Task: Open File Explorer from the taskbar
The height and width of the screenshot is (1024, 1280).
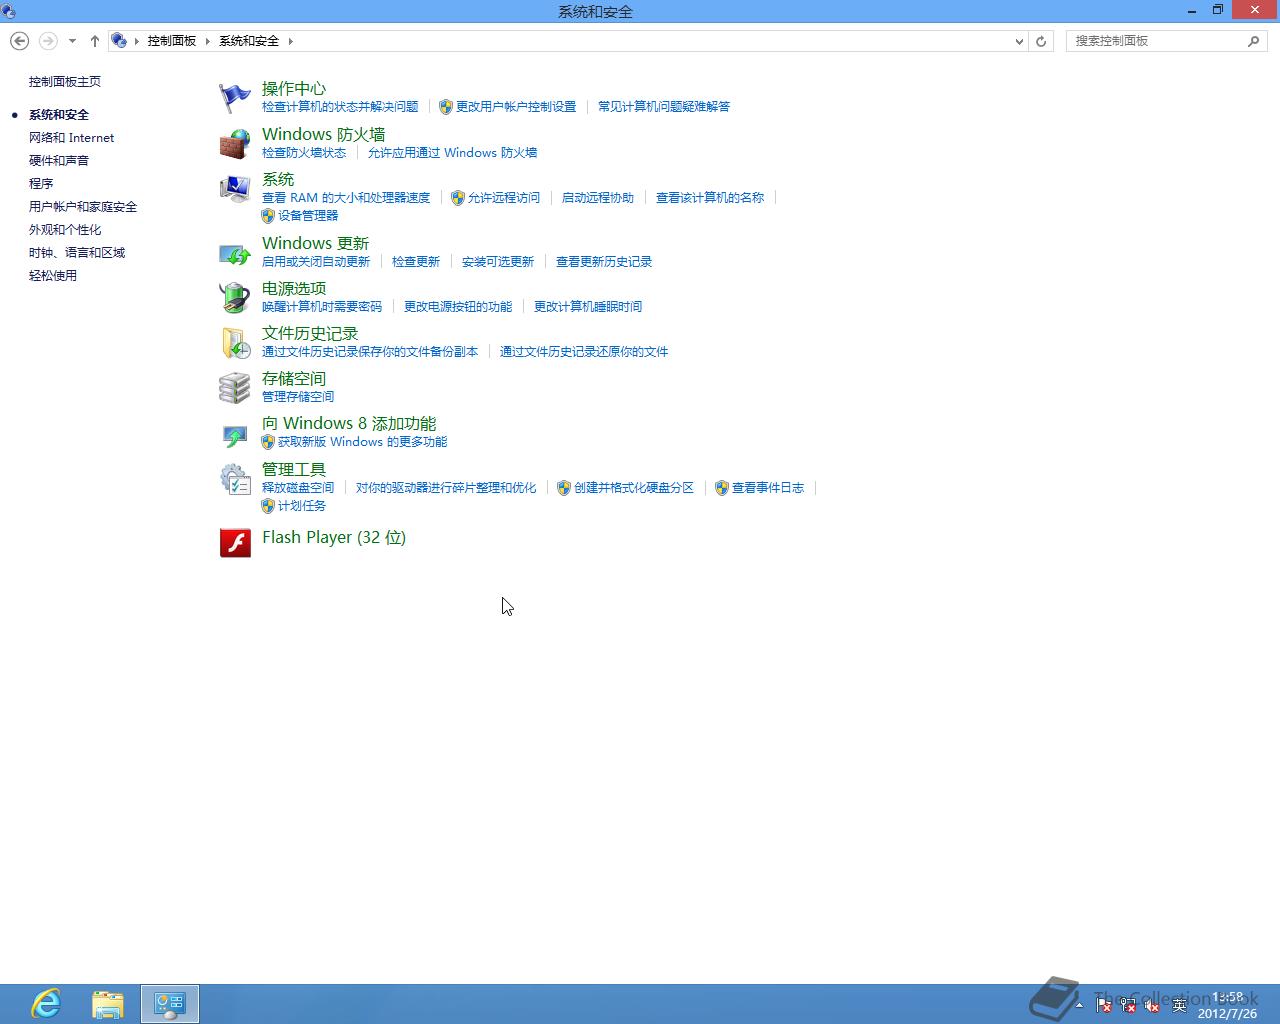Action: pos(108,1004)
